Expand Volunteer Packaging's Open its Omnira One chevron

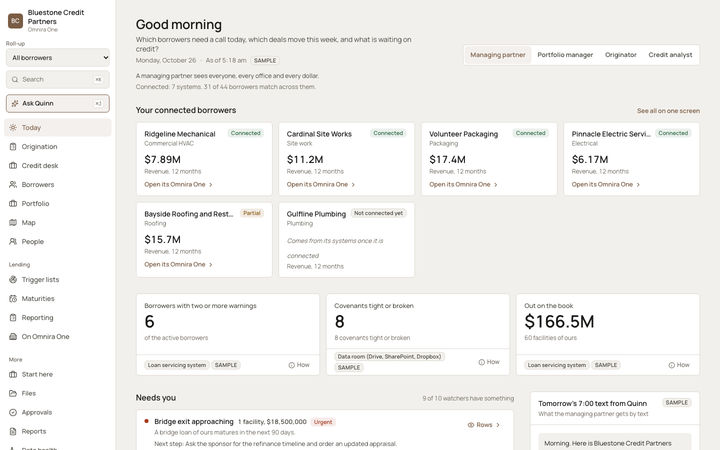[x=496, y=185]
